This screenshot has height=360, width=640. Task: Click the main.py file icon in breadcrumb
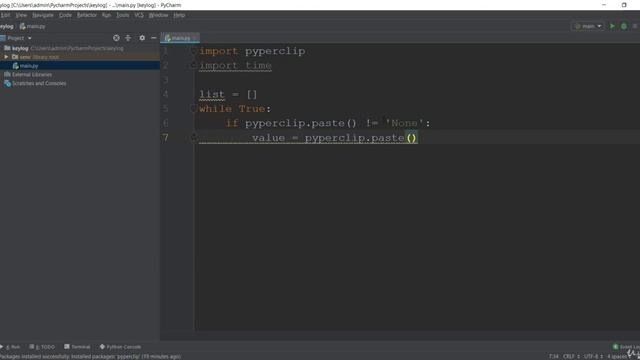[x=22, y=27]
